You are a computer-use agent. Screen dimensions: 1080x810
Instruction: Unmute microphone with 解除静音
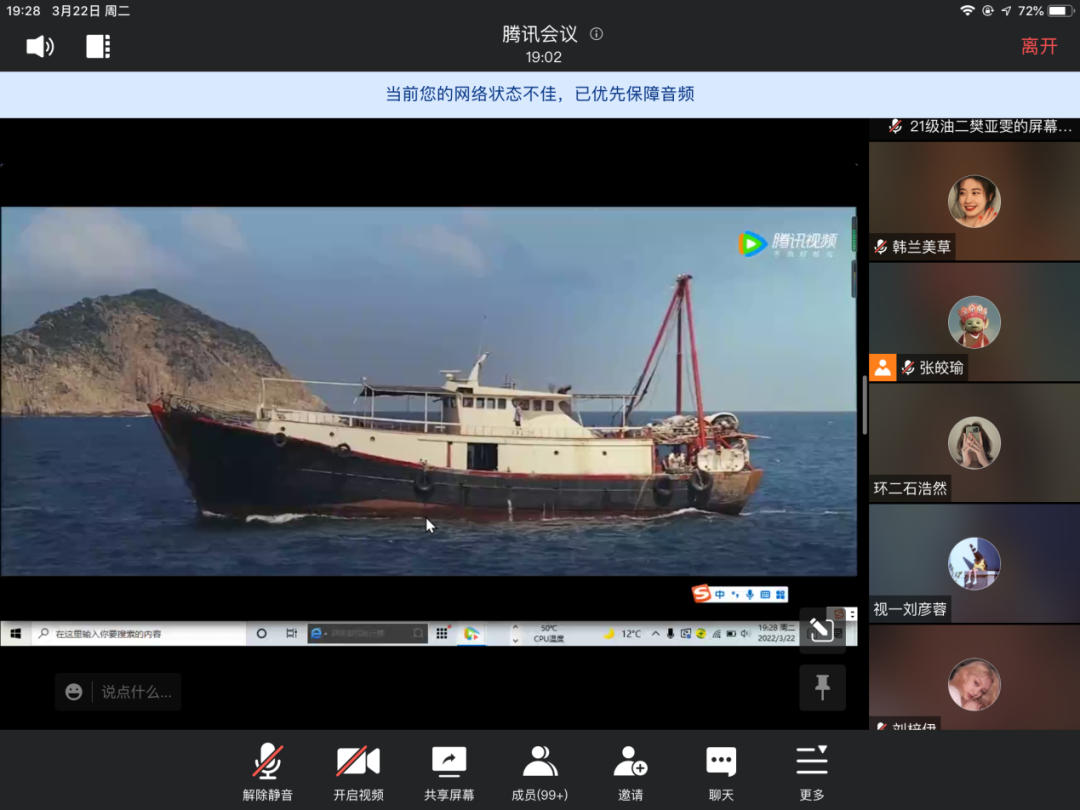[x=267, y=773]
